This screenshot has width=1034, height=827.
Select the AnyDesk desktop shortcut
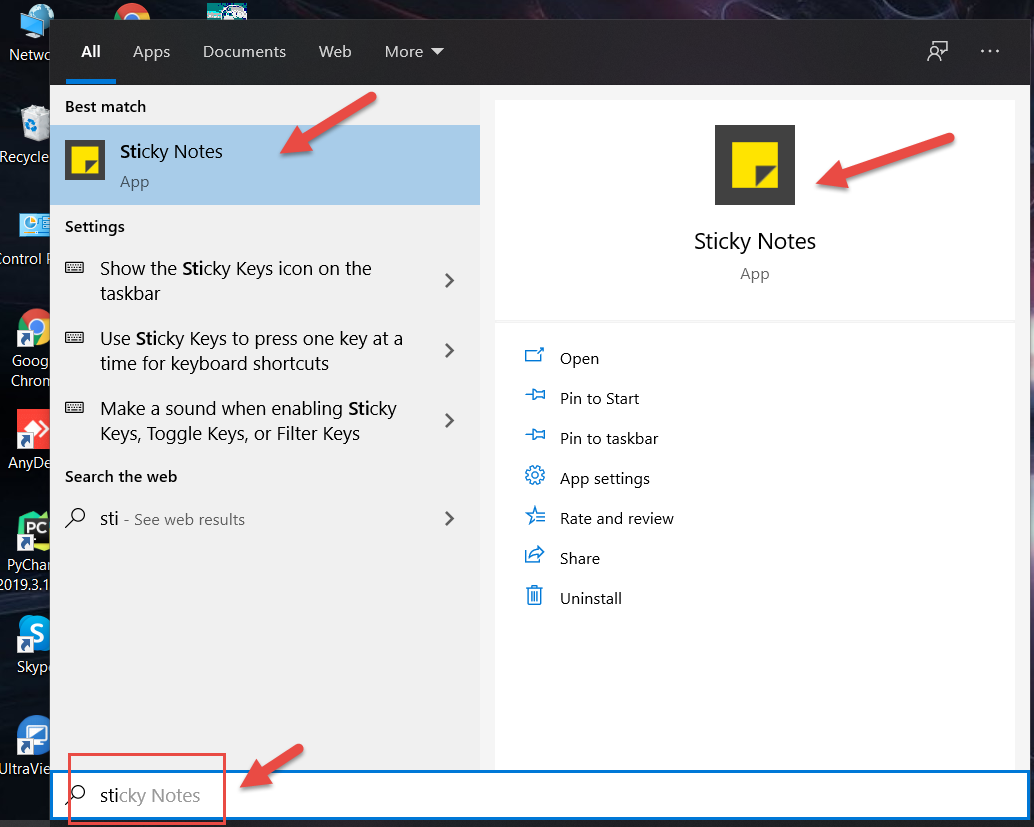click(30, 440)
